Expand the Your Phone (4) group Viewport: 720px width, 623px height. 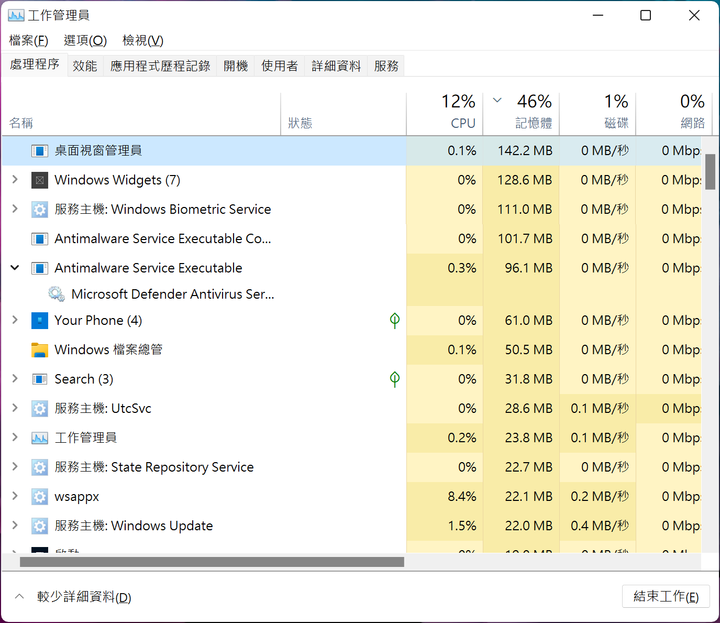pos(15,320)
